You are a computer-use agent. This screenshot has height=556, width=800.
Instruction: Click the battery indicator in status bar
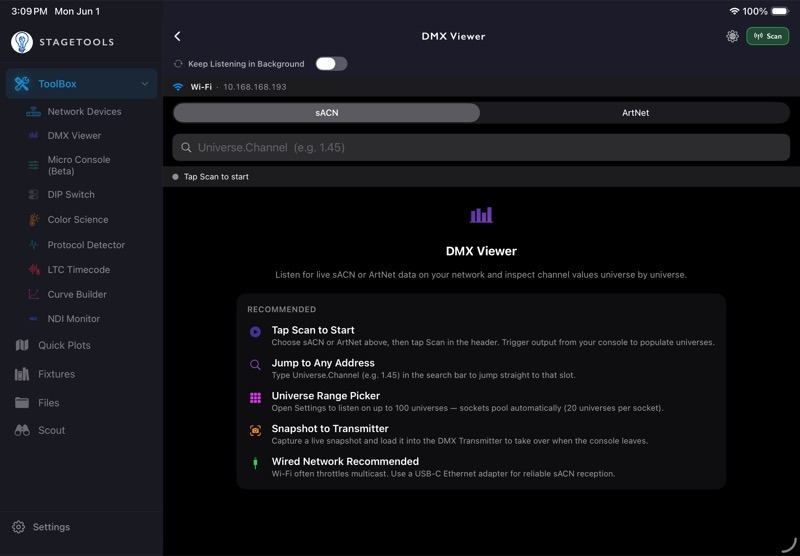coord(780,11)
